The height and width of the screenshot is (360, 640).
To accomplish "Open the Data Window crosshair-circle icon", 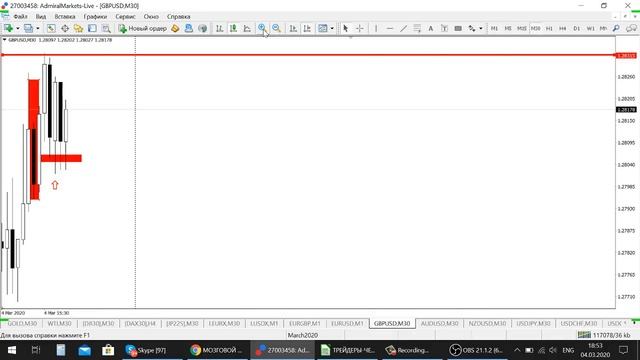I will tap(65, 28).
